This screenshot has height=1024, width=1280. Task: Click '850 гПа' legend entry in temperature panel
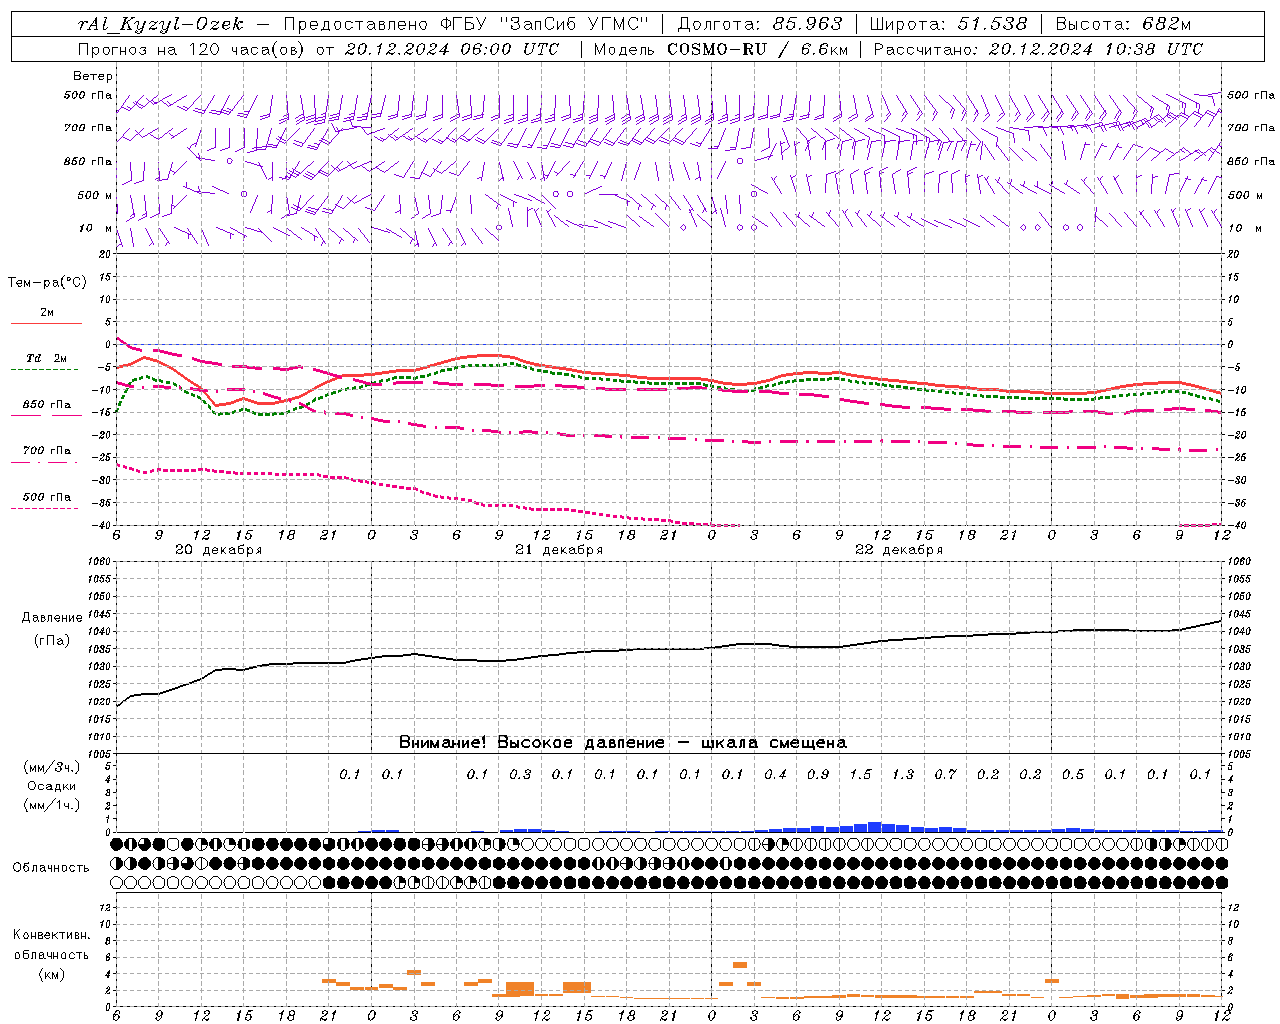click(47, 405)
